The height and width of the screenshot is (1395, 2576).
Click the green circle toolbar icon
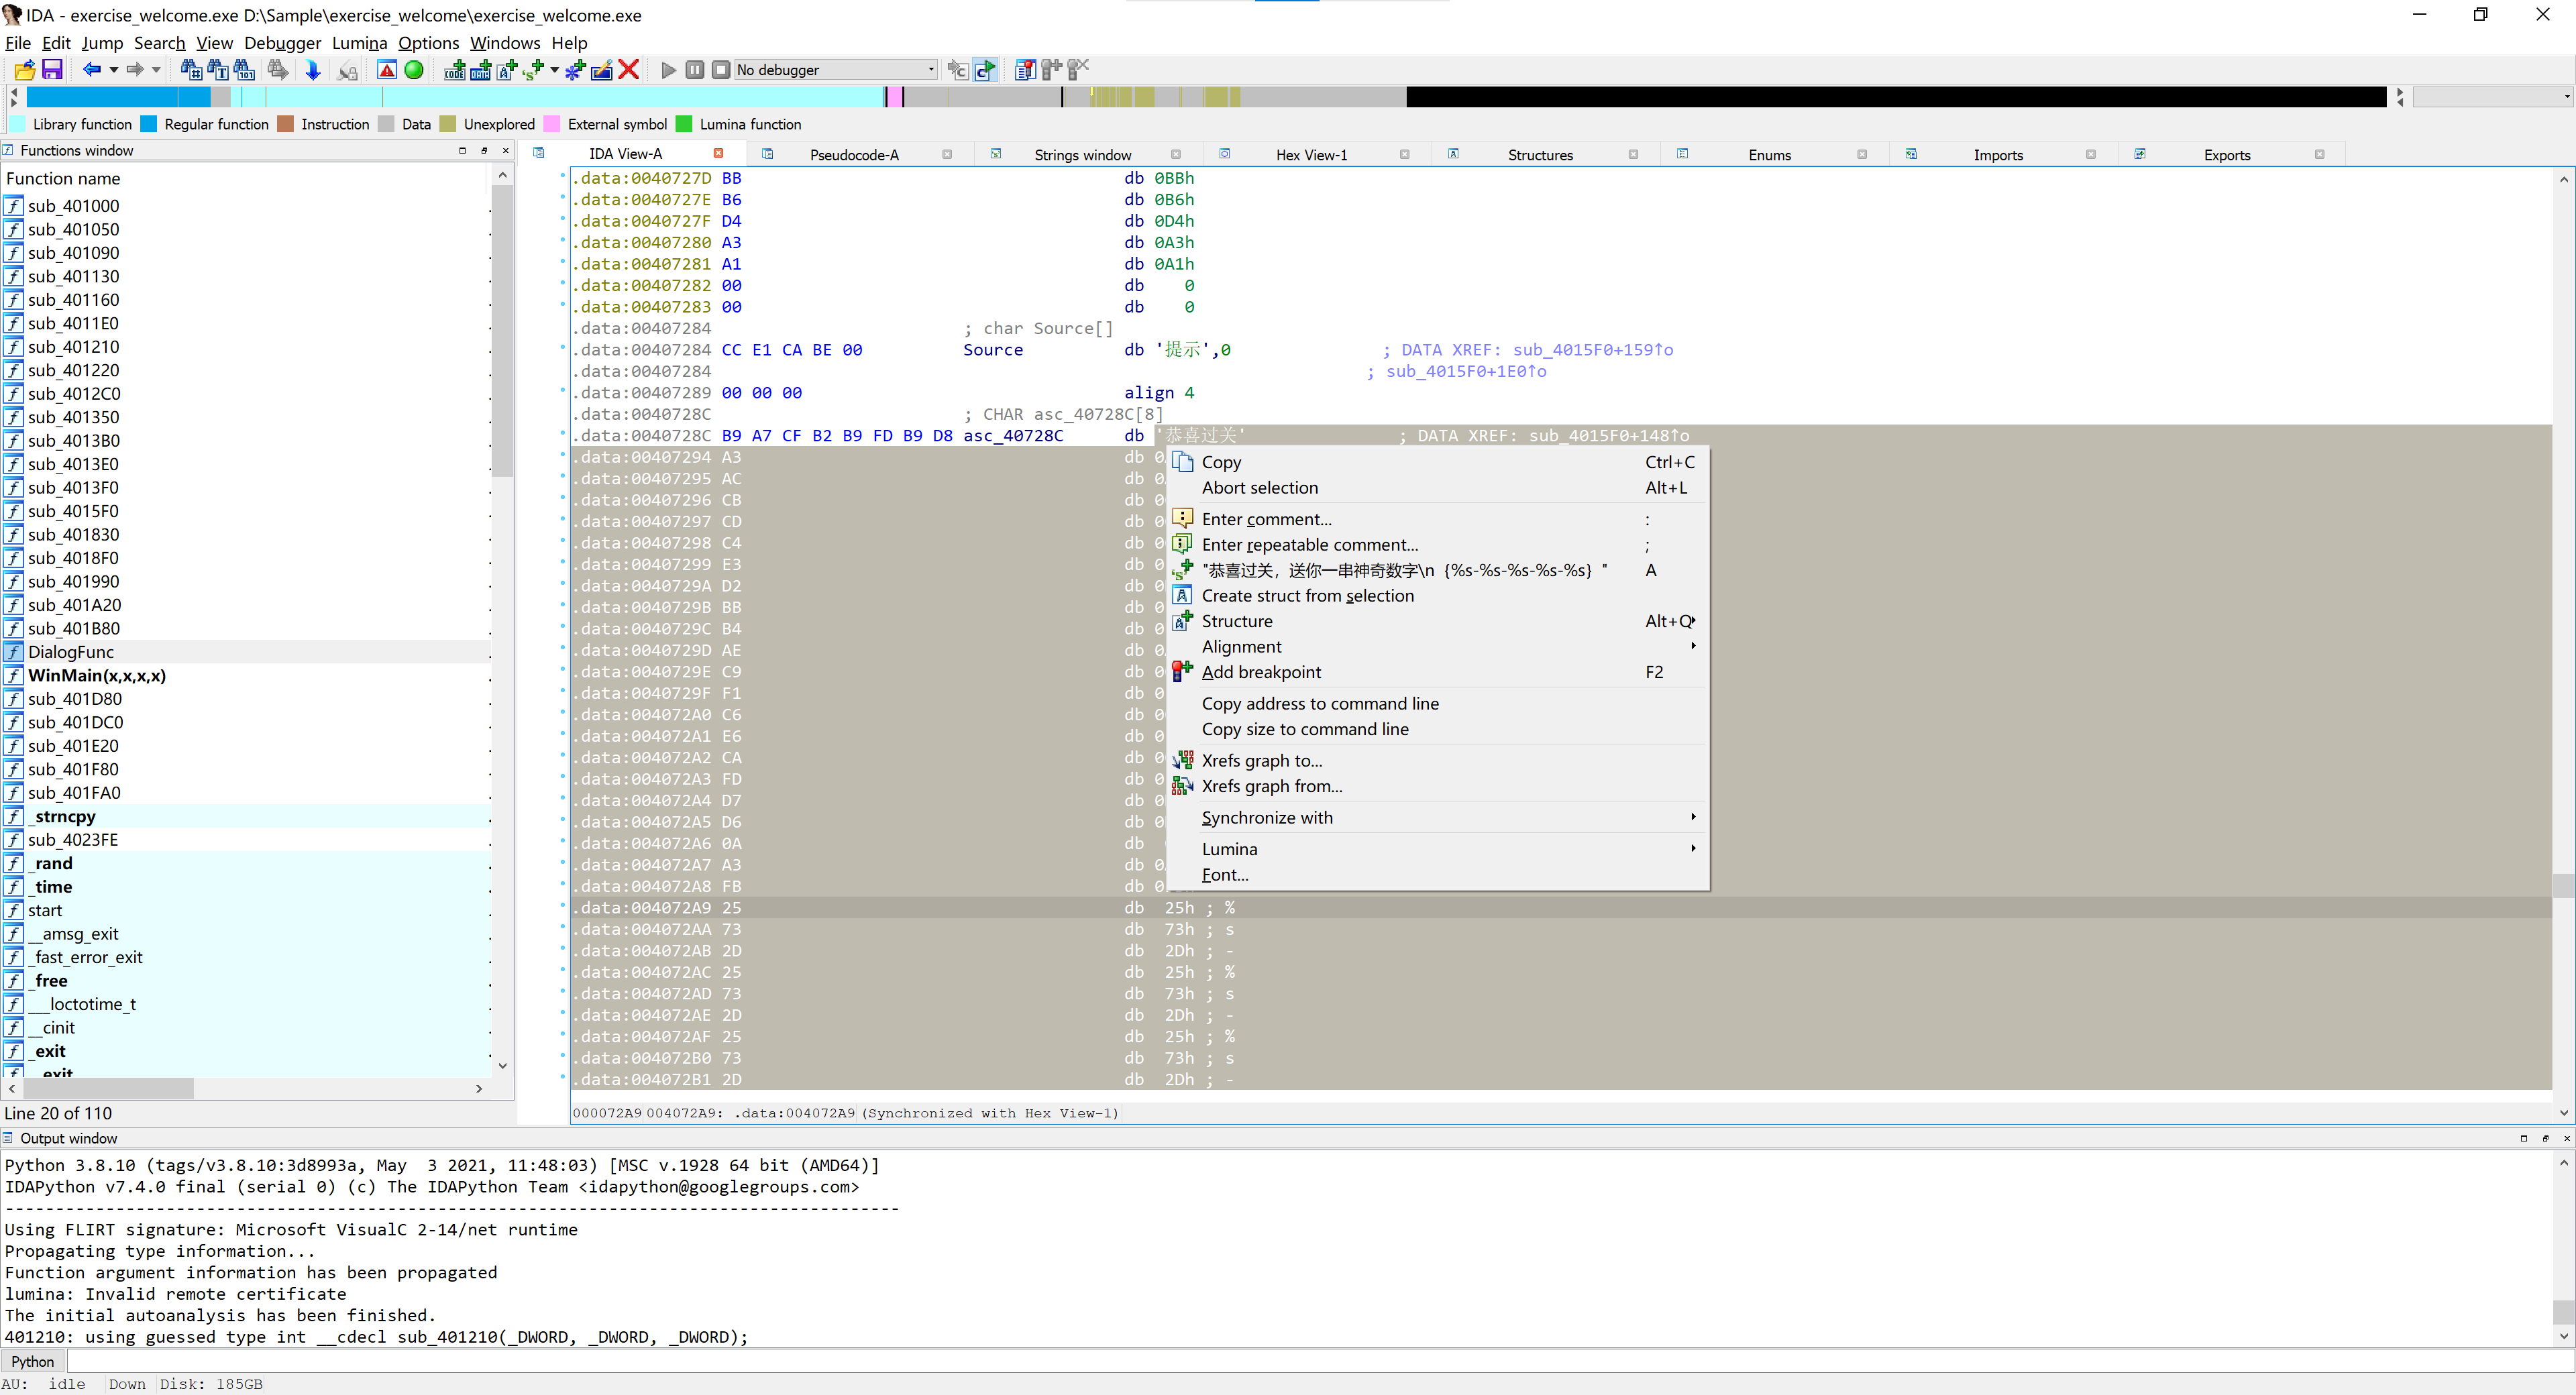(414, 69)
